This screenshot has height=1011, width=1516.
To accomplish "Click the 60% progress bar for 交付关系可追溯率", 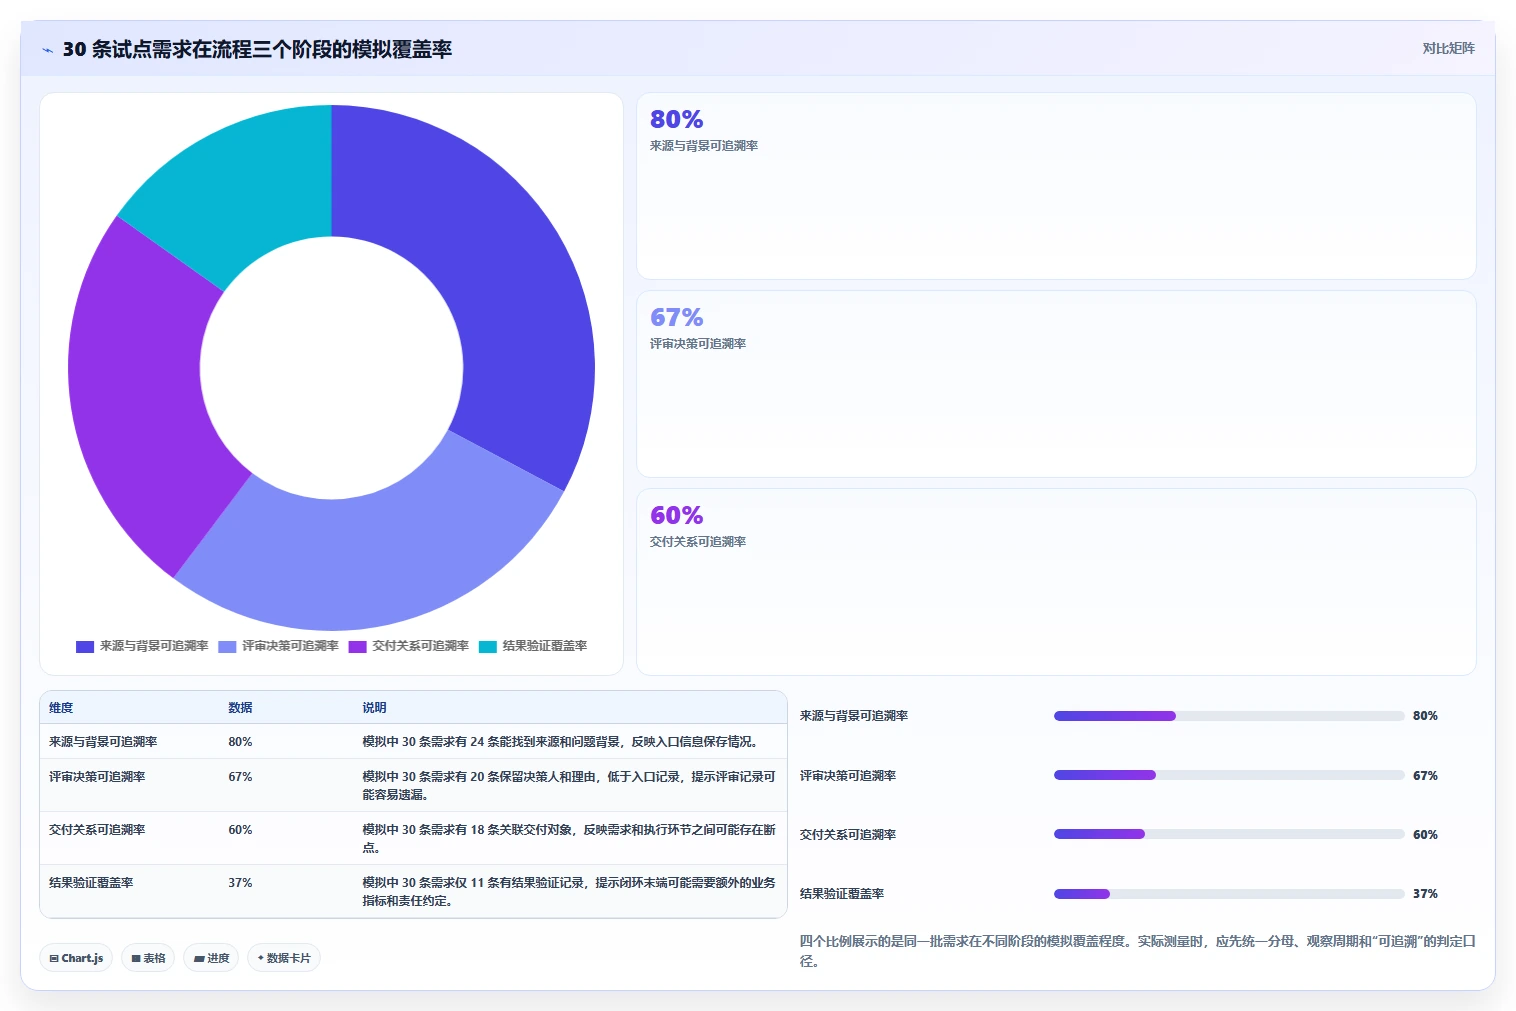I will pos(1229,834).
